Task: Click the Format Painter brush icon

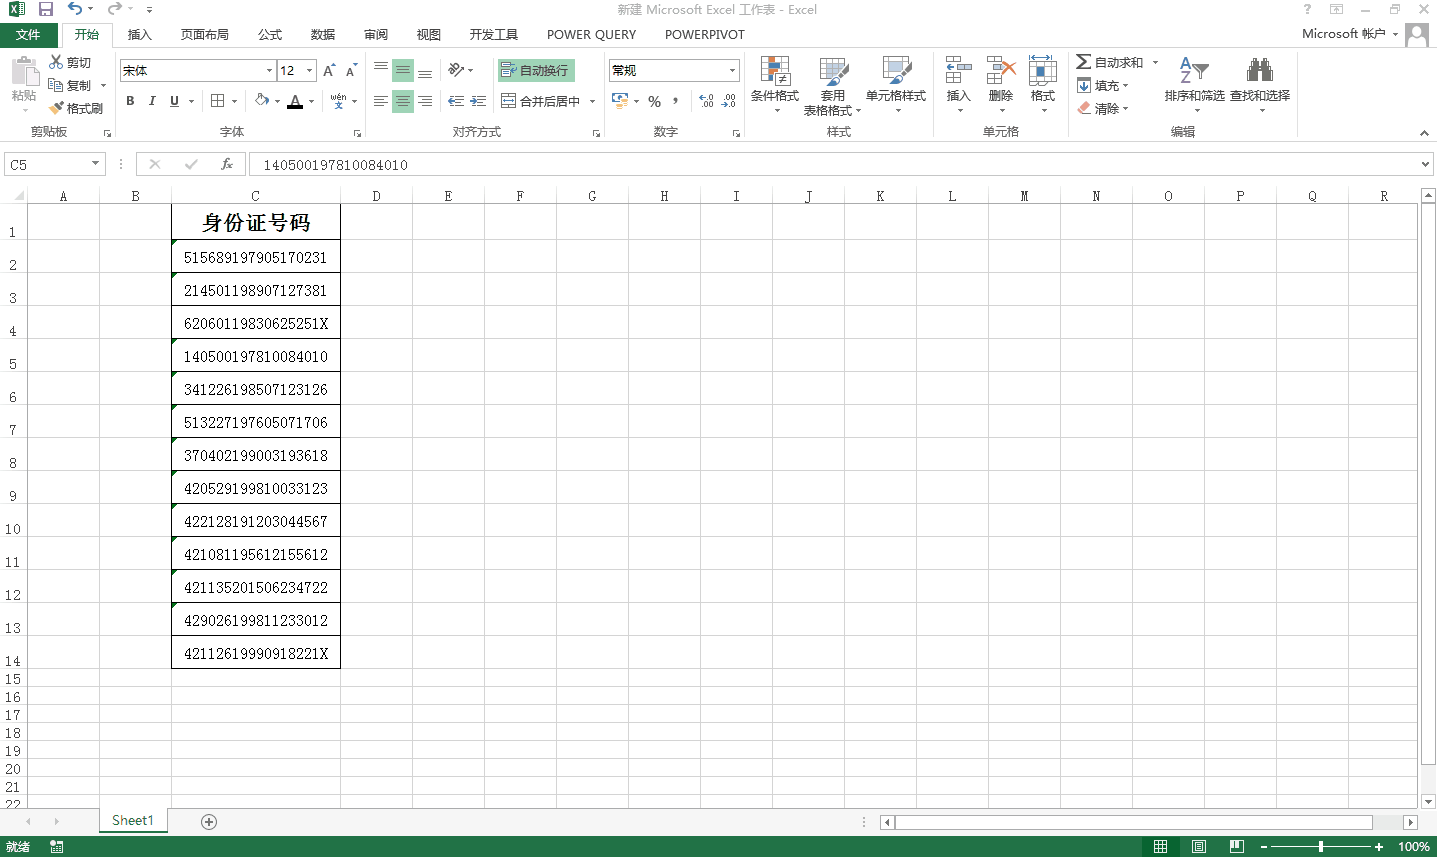Action: click(58, 108)
